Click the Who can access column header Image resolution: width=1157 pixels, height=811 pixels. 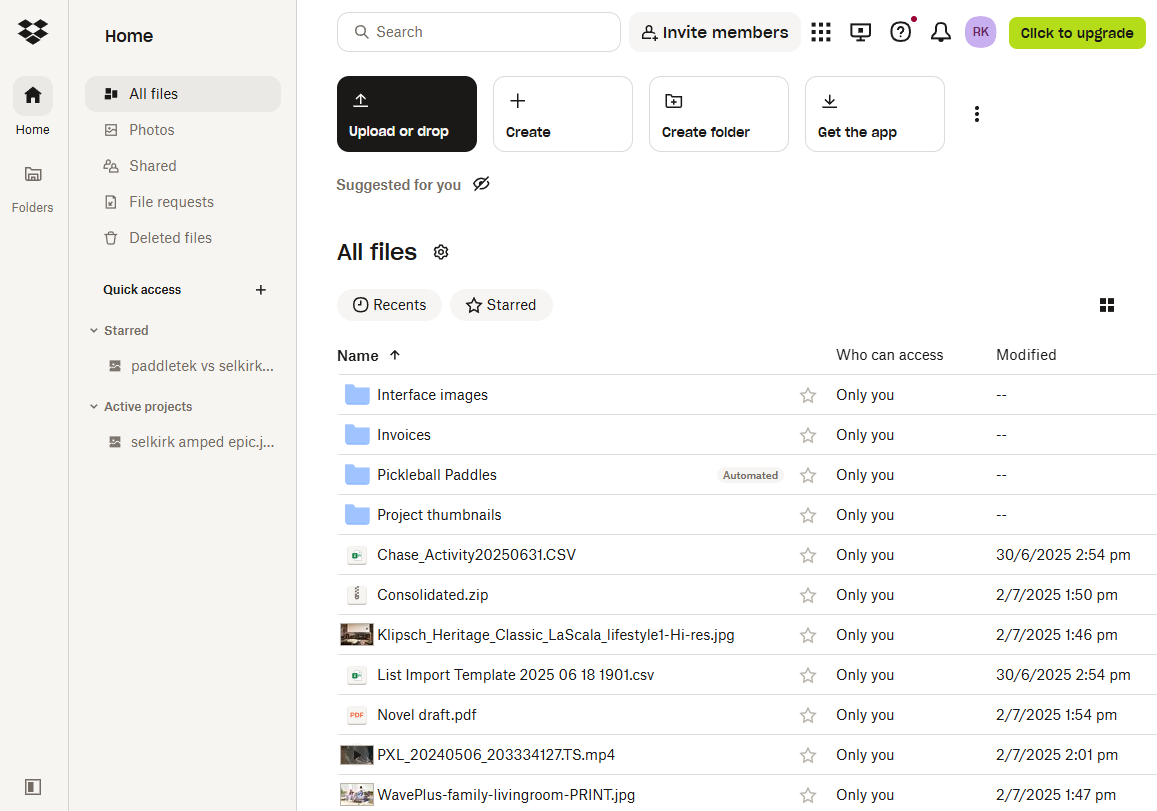[x=889, y=355]
